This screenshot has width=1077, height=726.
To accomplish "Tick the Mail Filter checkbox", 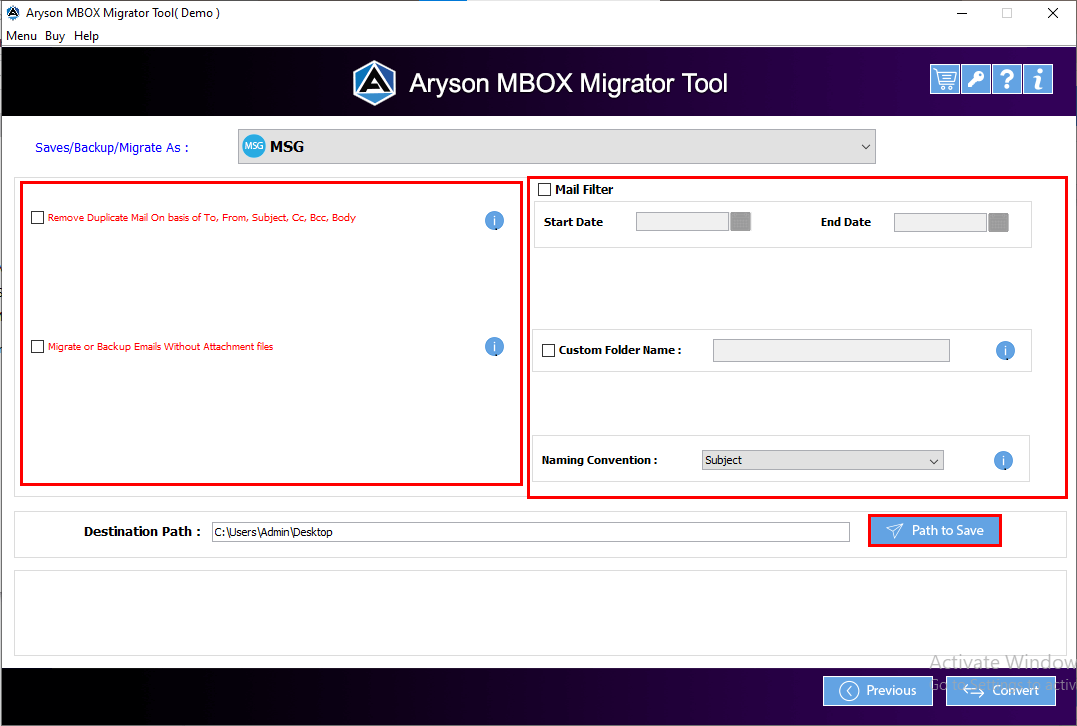I will point(545,190).
